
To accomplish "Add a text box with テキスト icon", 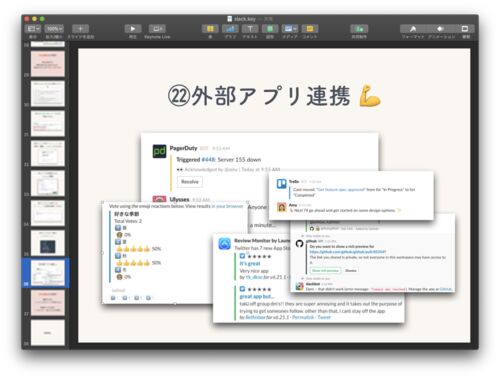I will 250,29.
